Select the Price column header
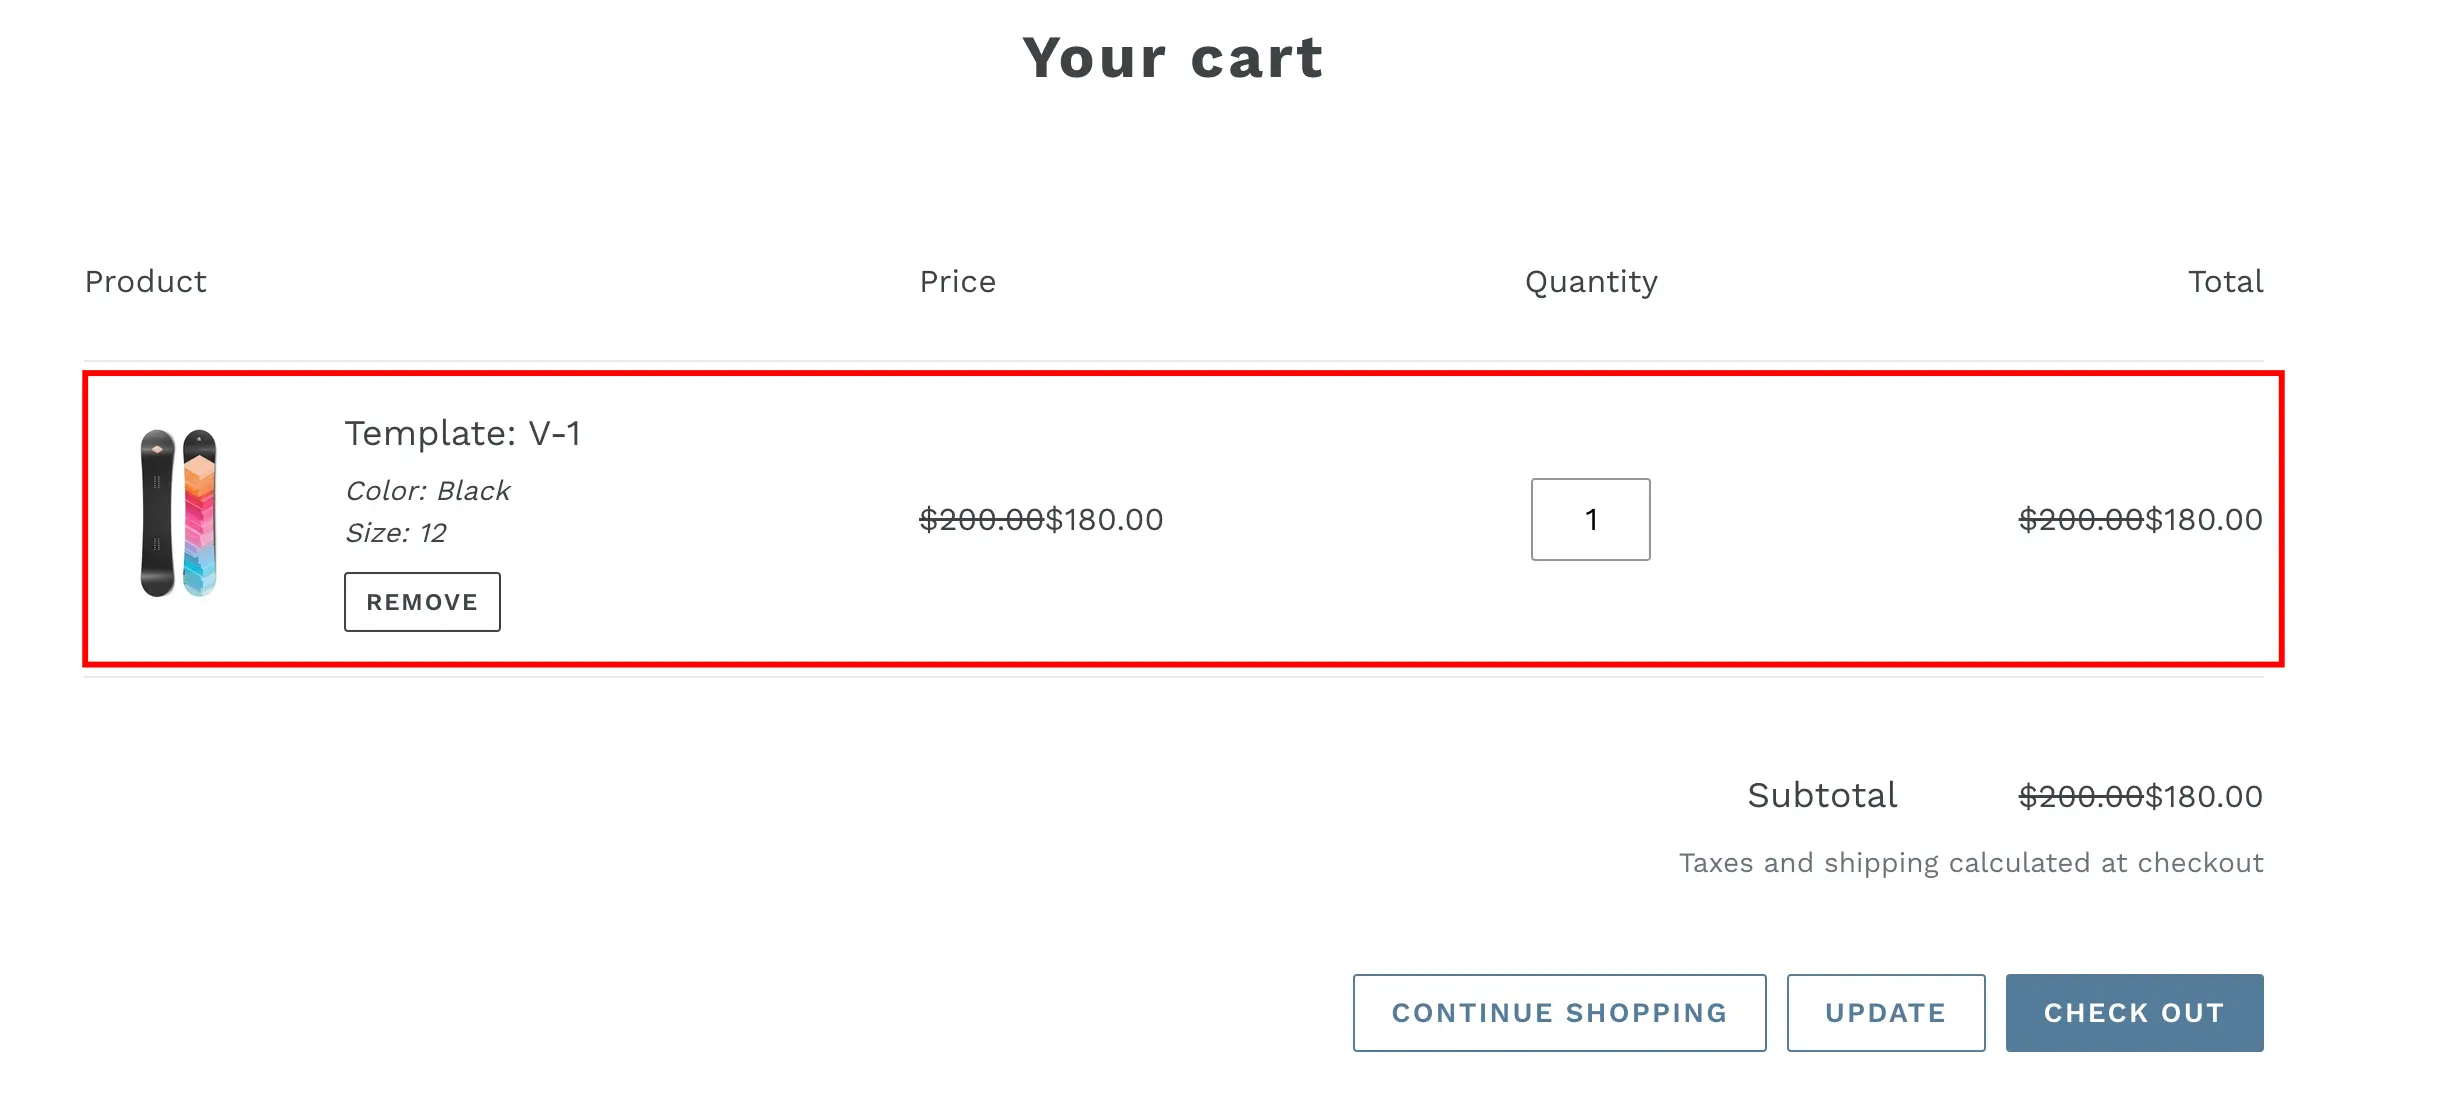This screenshot has width=2440, height=1112. click(957, 282)
